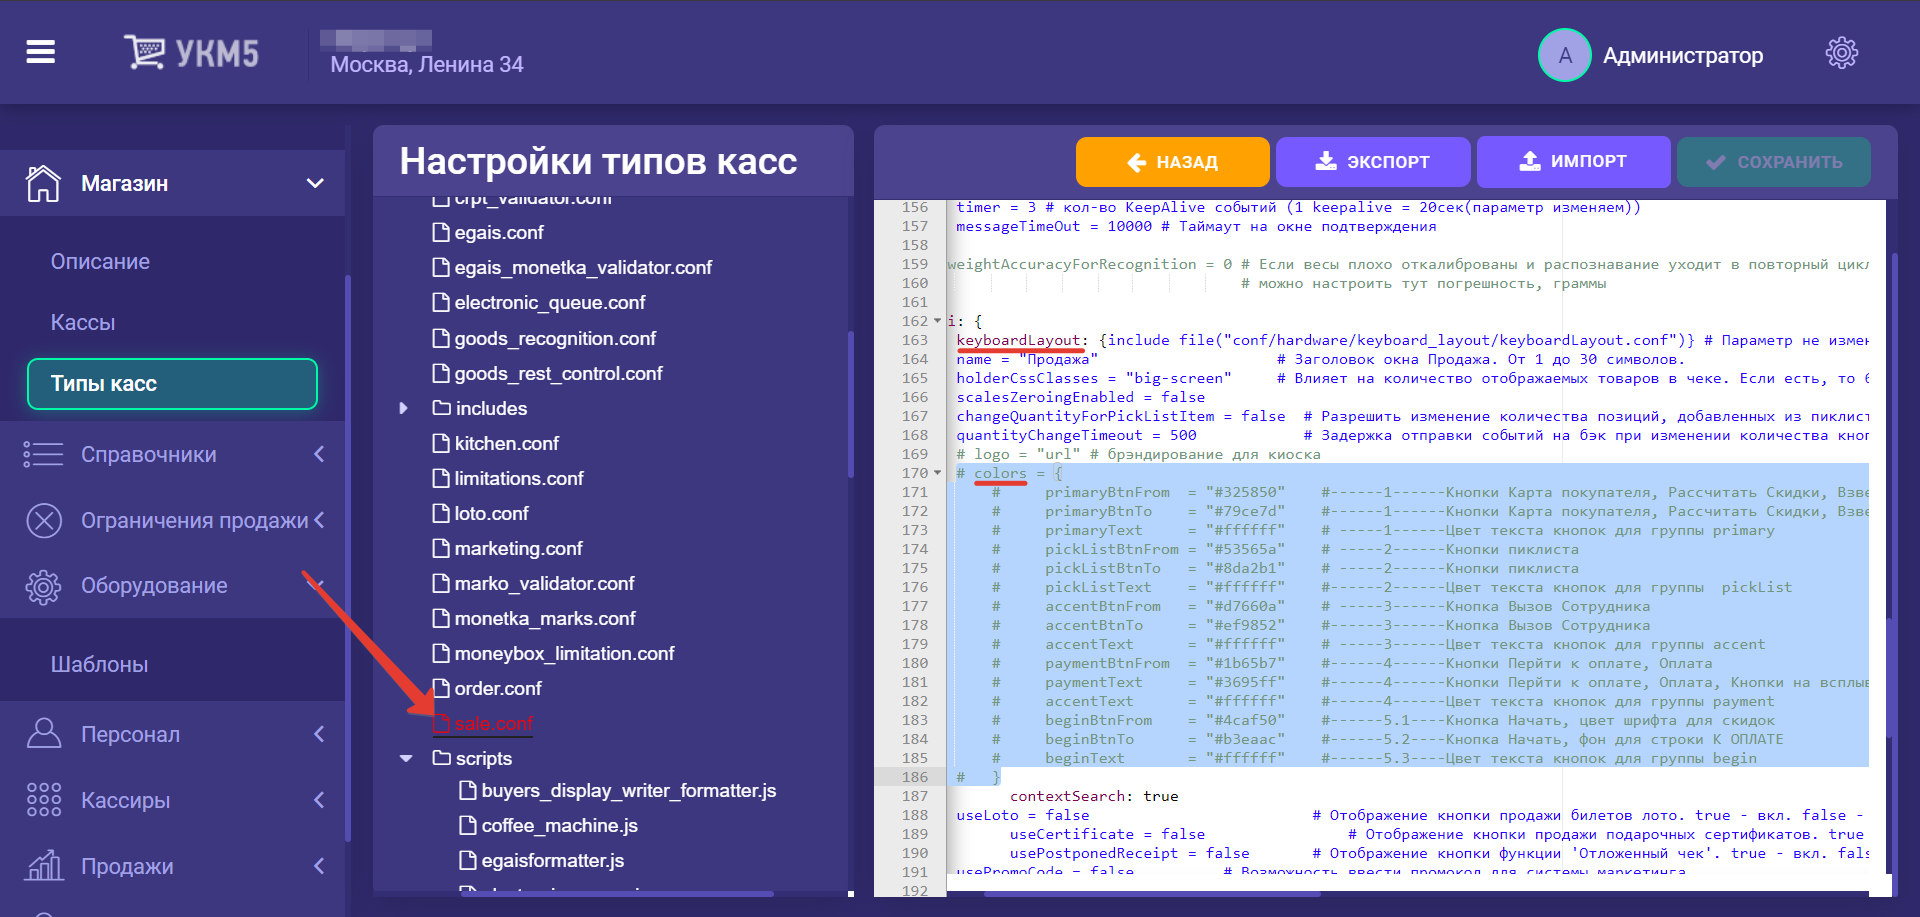
Task: Click the Продажи chart icon
Action: coord(43,866)
